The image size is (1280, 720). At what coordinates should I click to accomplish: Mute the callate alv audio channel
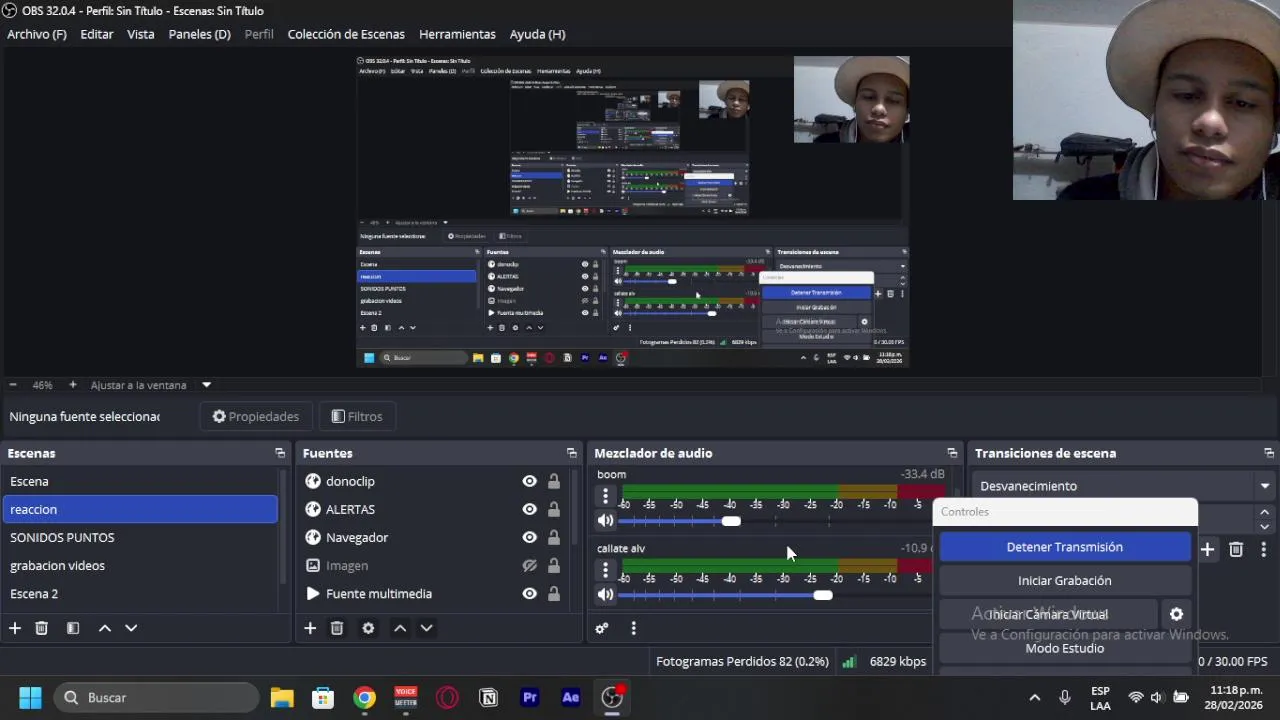pos(605,594)
